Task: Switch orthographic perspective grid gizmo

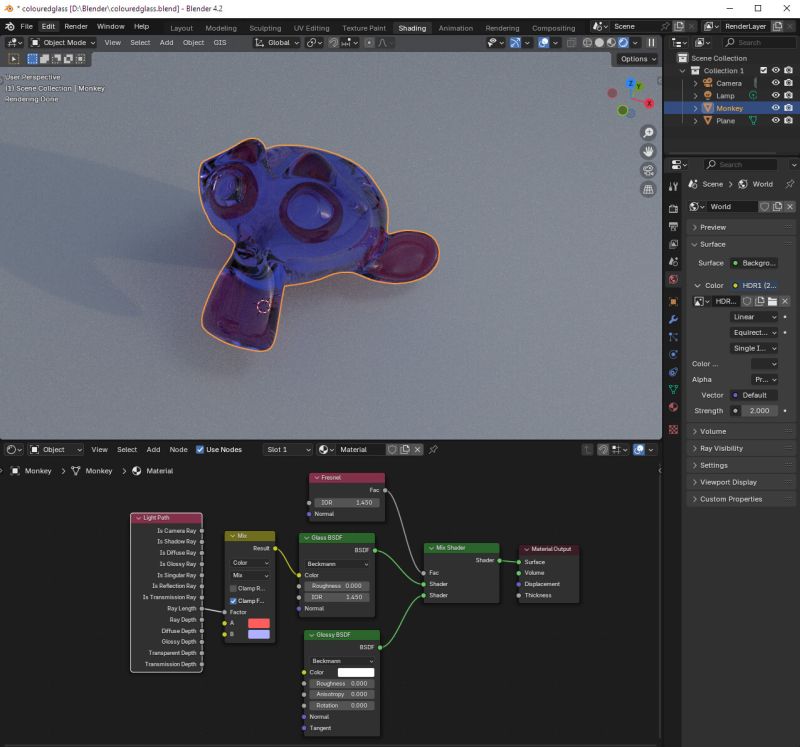Action: coord(648,189)
